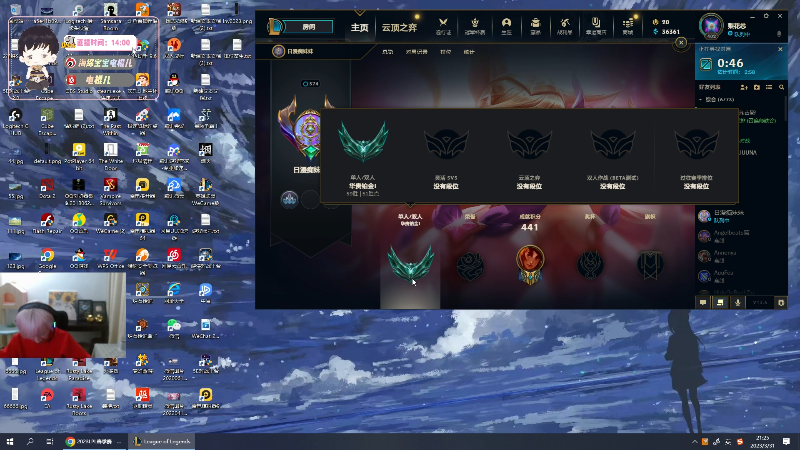Dismiss the 0:46 queue timer panel
This screenshot has width=800, height=450.
pos(780,49)
